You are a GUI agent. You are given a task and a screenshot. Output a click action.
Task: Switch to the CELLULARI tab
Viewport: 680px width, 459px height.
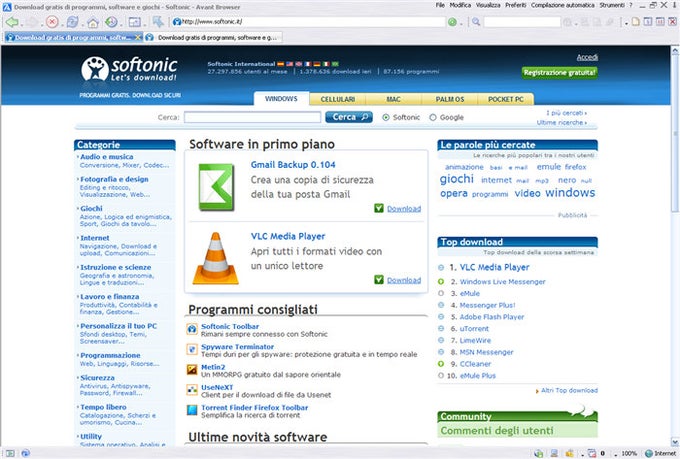(338, 99)
